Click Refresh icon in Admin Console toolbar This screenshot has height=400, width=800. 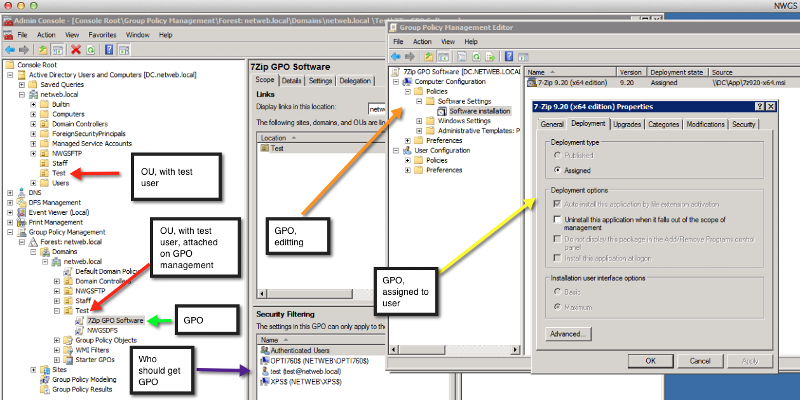tap(90, 49)
